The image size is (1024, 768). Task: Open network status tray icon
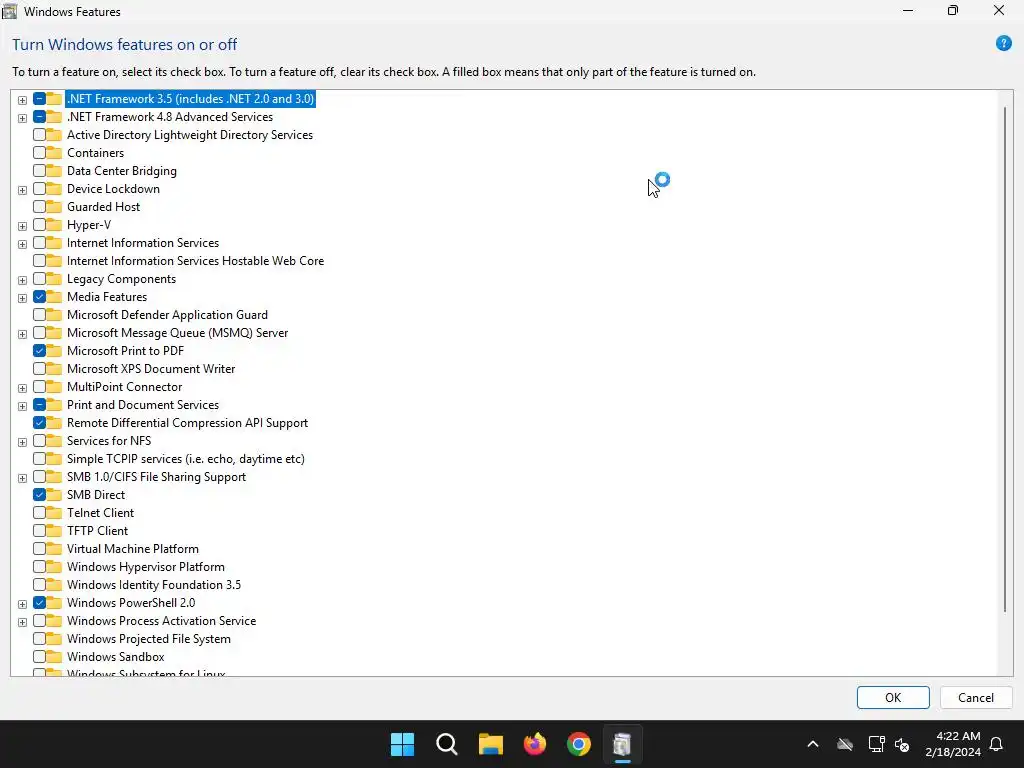[876, 744]
